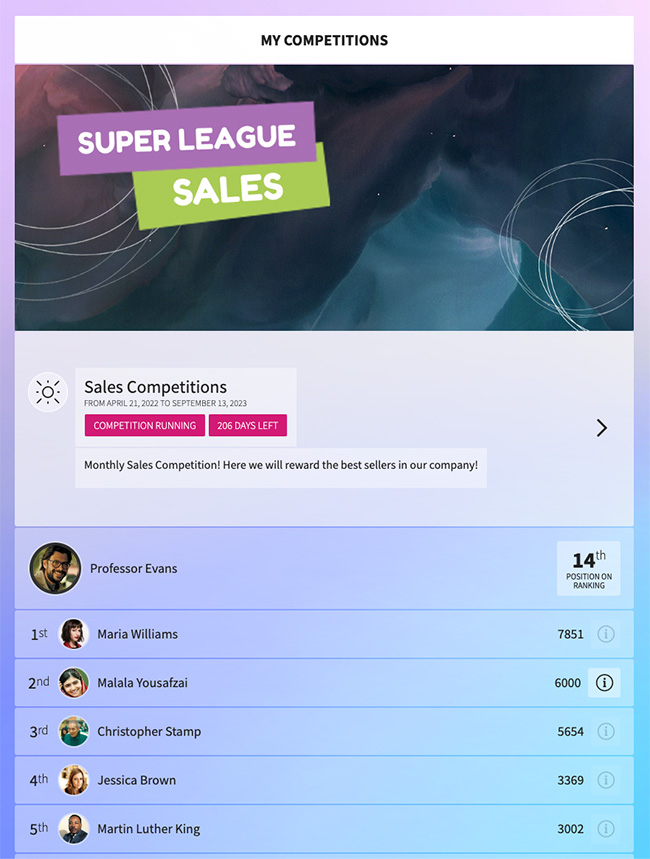Click Professor Evans profile avatar
The image size is (650, 859).
click(x=55, y=569)
